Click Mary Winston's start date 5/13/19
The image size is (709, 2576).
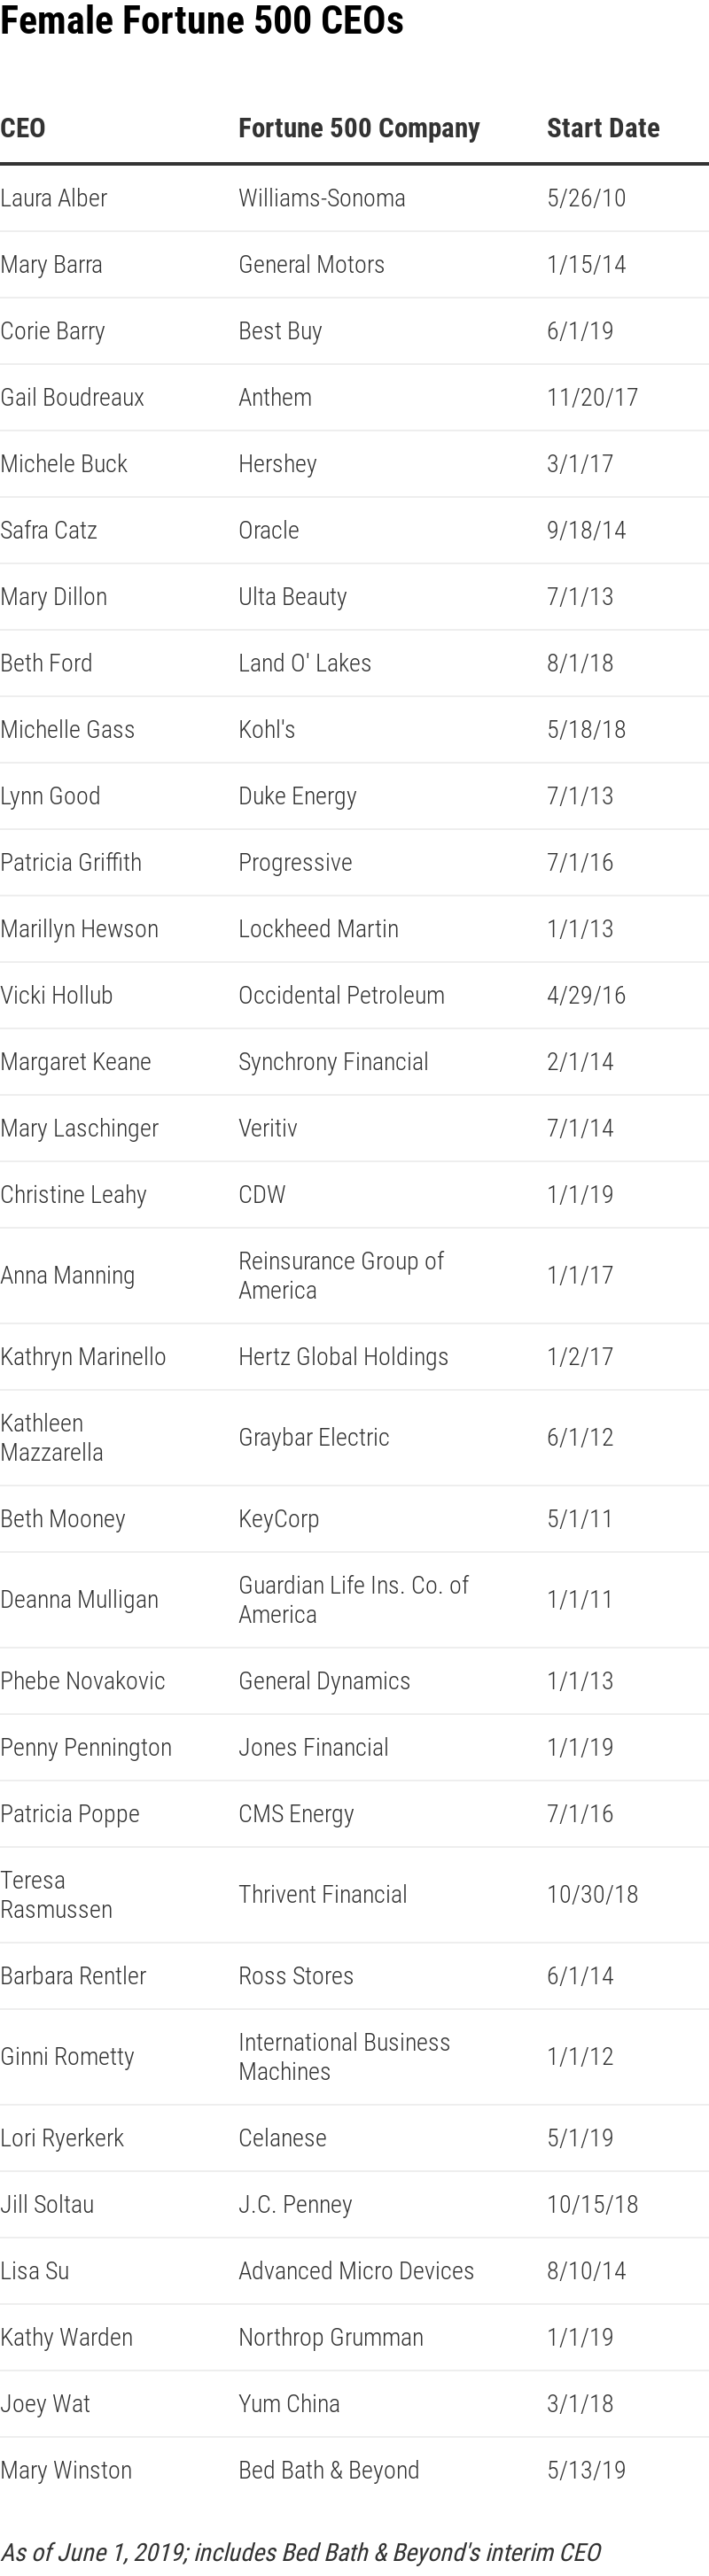coord(586,2469)
